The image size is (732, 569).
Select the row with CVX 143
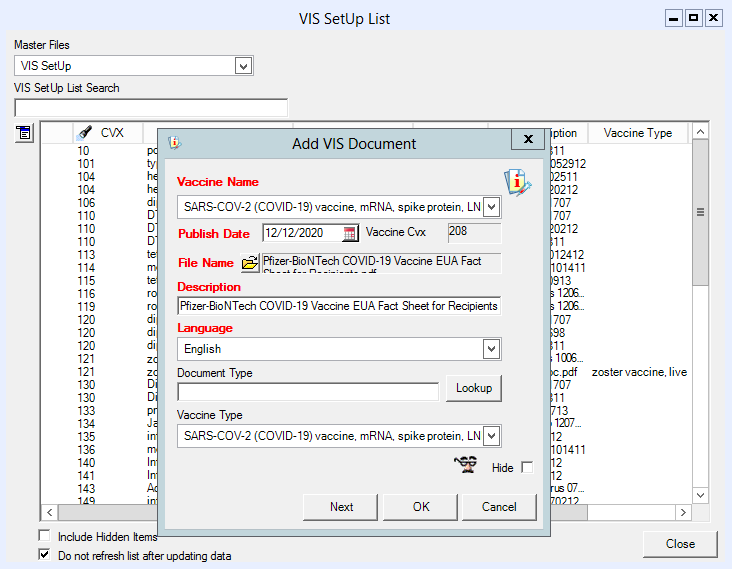86,489
